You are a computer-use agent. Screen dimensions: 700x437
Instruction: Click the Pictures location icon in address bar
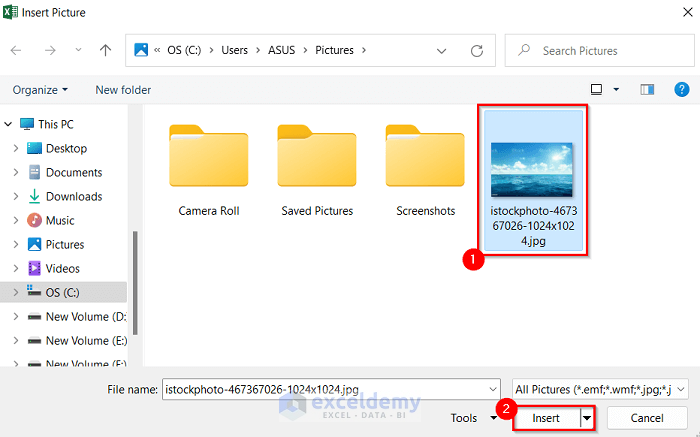141,50
